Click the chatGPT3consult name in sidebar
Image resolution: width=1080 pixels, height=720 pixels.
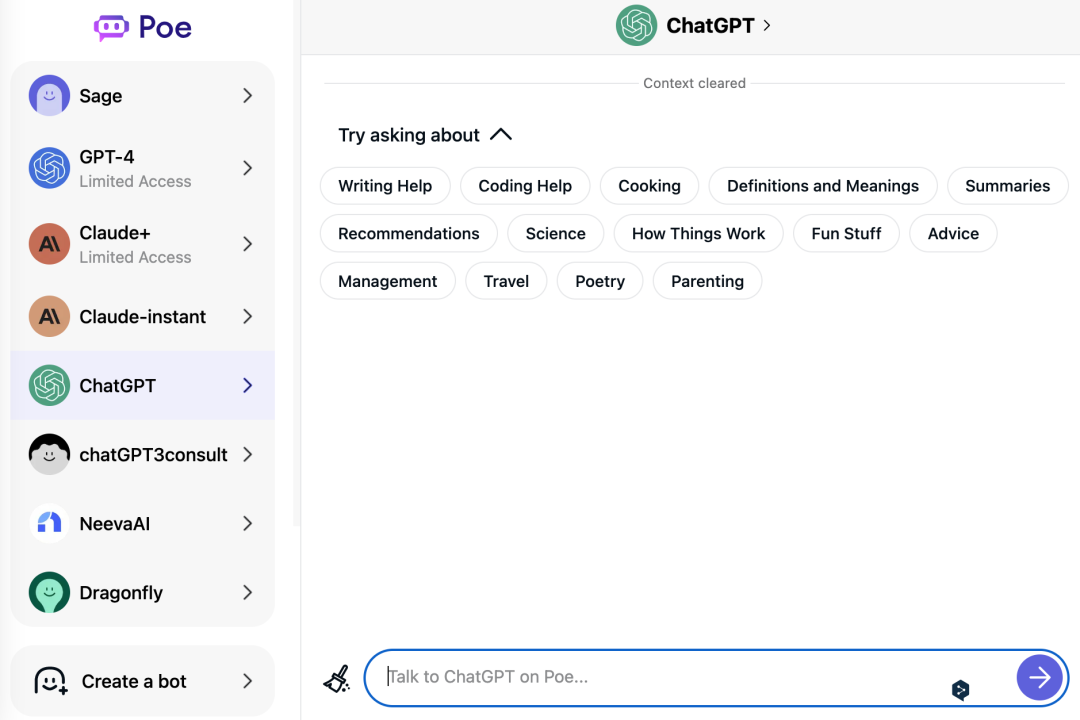[x=153, y=455]
